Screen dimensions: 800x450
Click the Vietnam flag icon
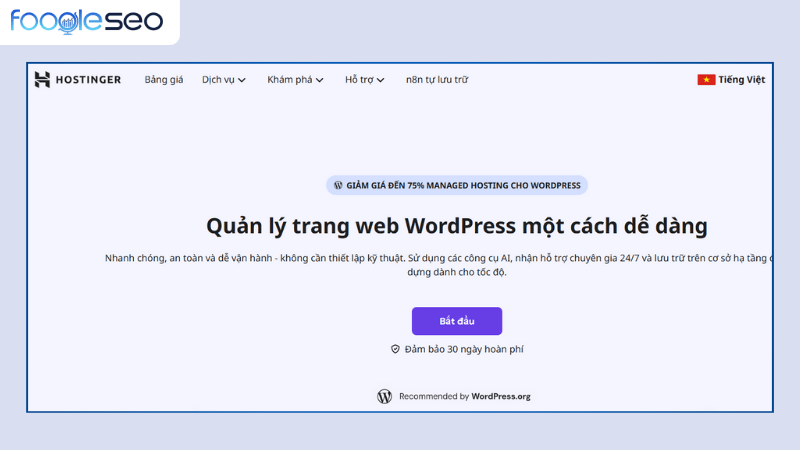click(706, 80)
